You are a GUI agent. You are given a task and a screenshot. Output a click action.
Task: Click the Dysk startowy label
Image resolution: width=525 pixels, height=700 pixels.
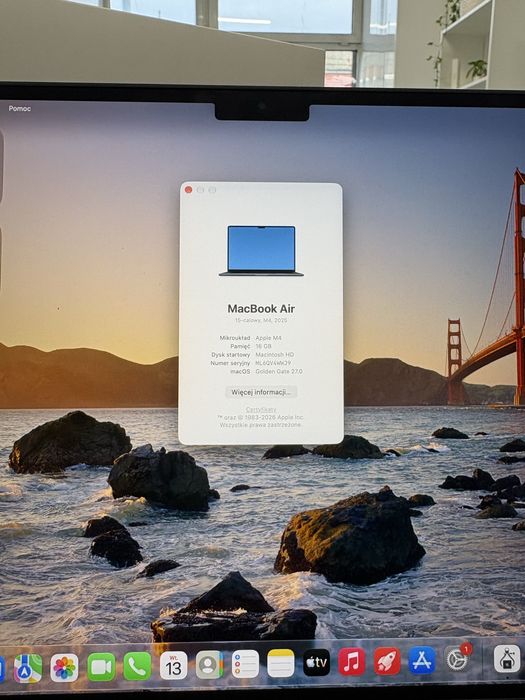(x=231, y=355)
